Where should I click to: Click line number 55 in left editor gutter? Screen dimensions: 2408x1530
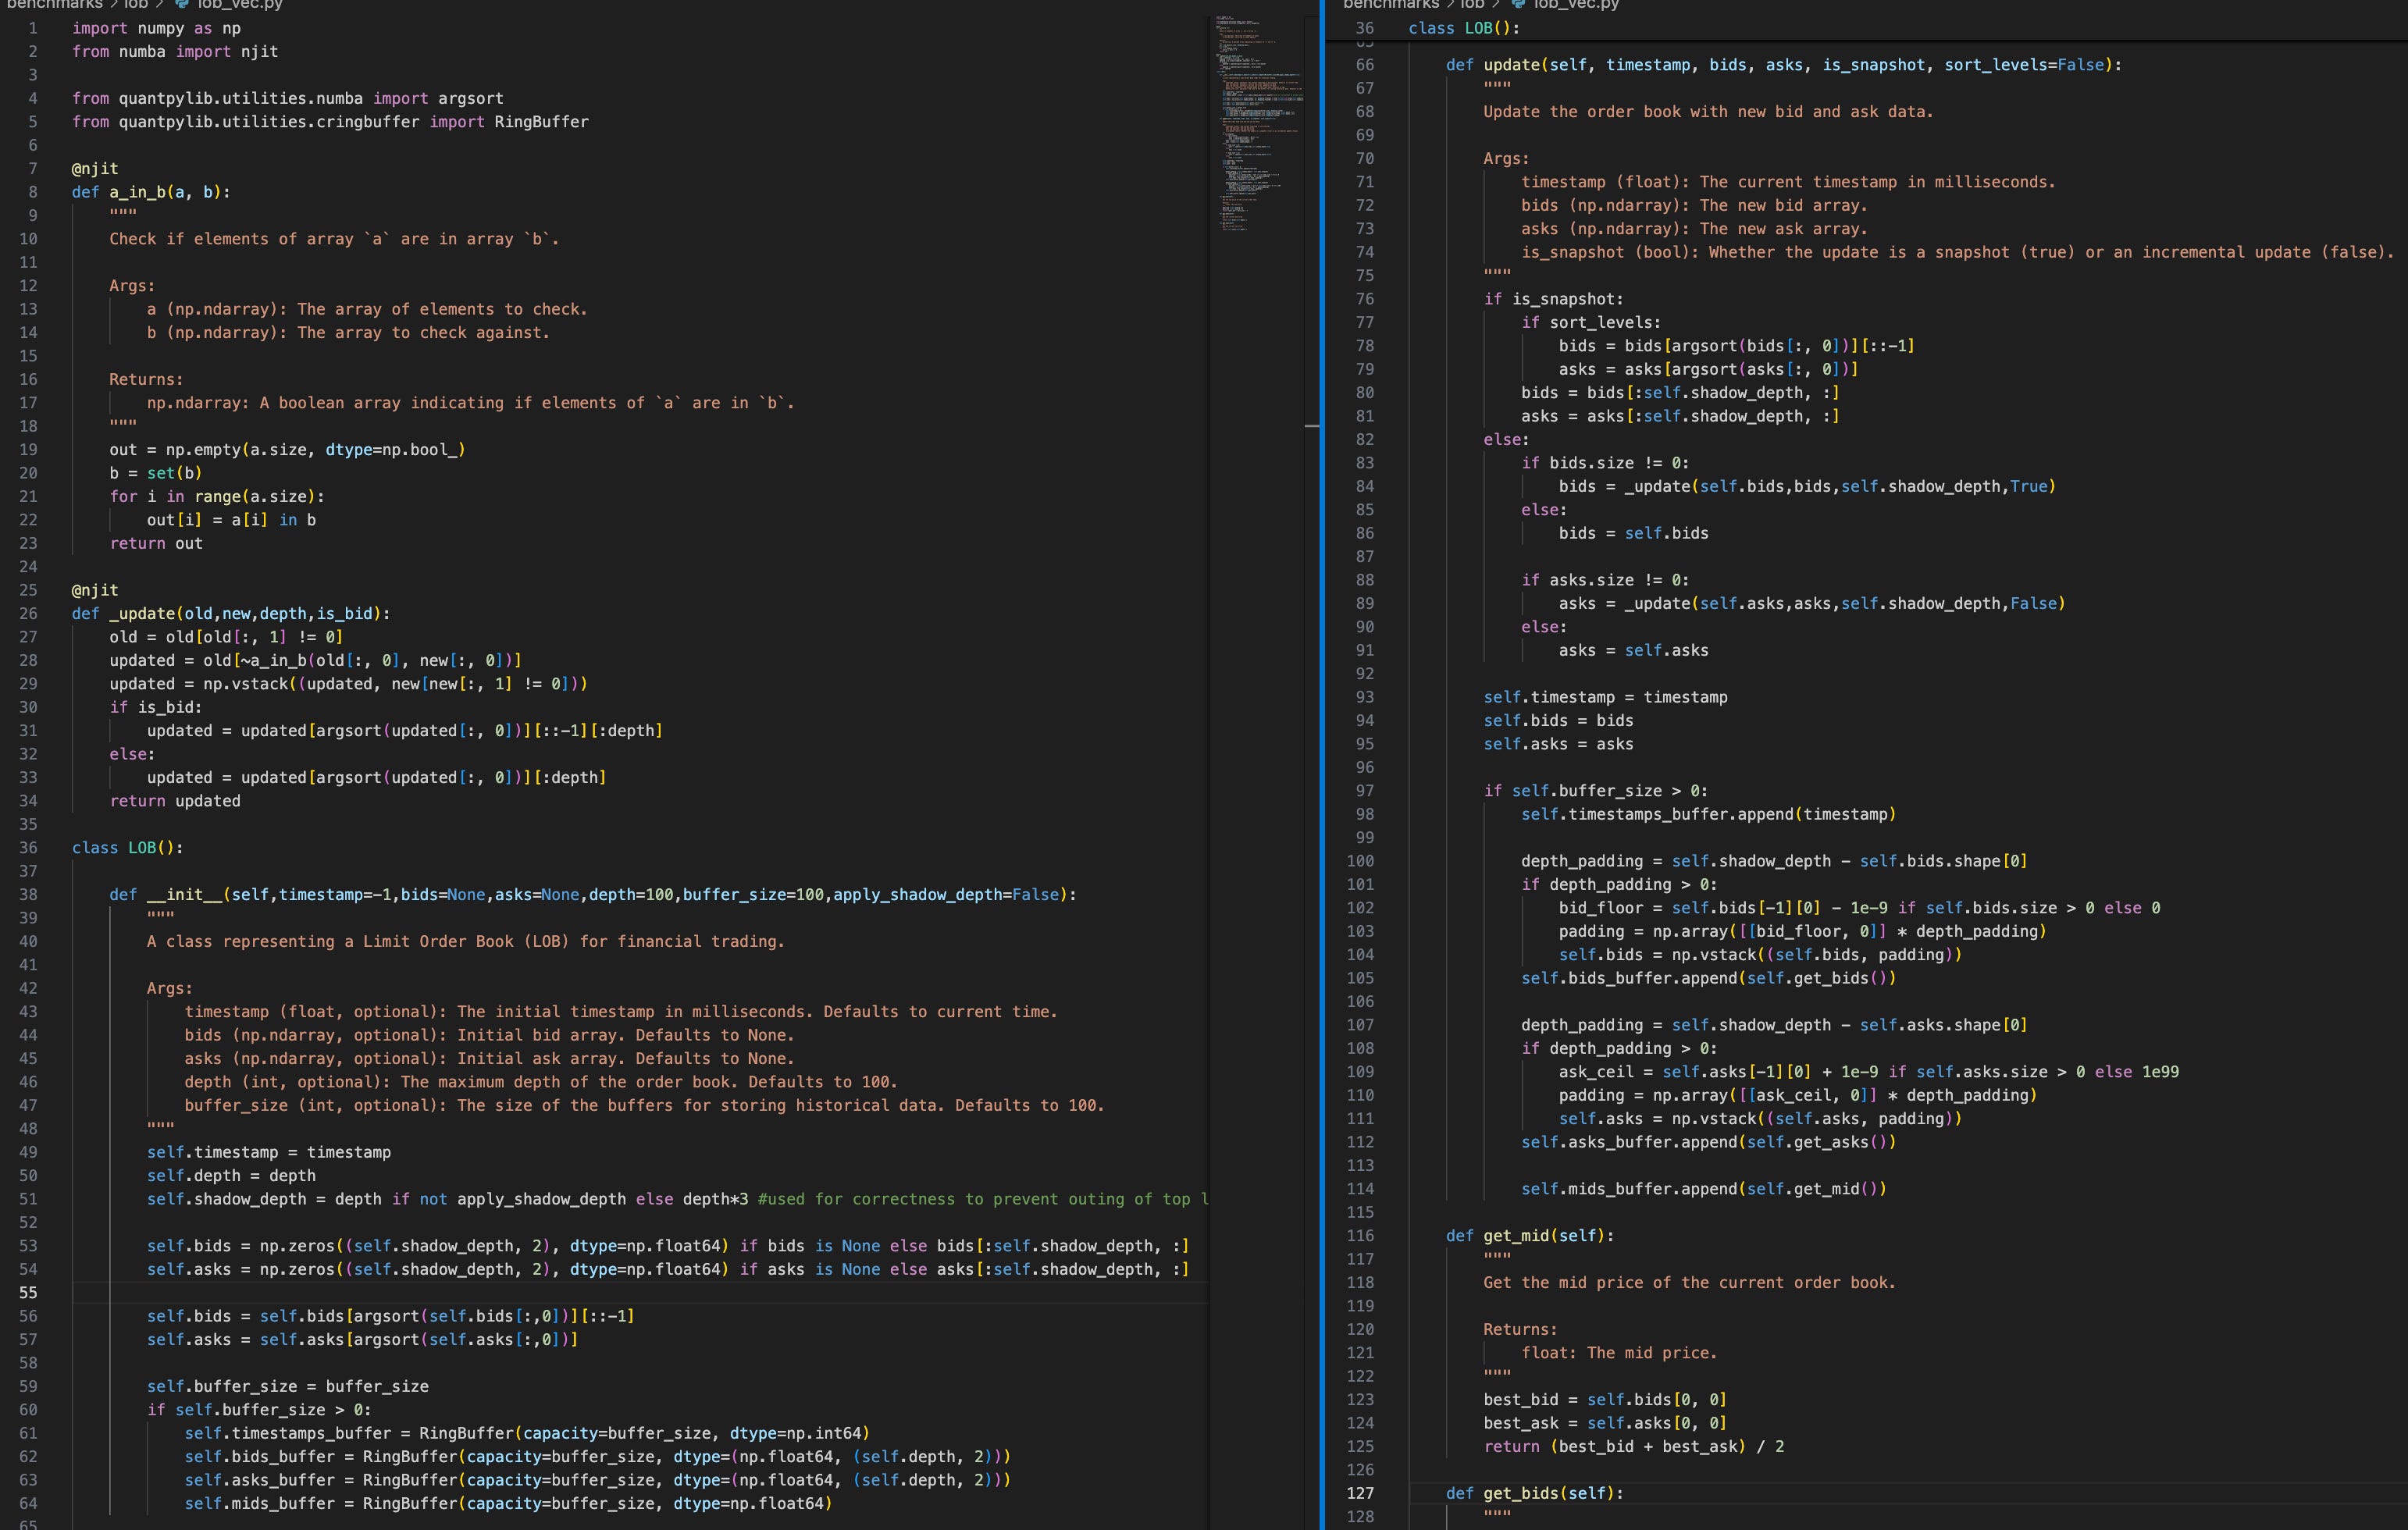[28, 1293]
